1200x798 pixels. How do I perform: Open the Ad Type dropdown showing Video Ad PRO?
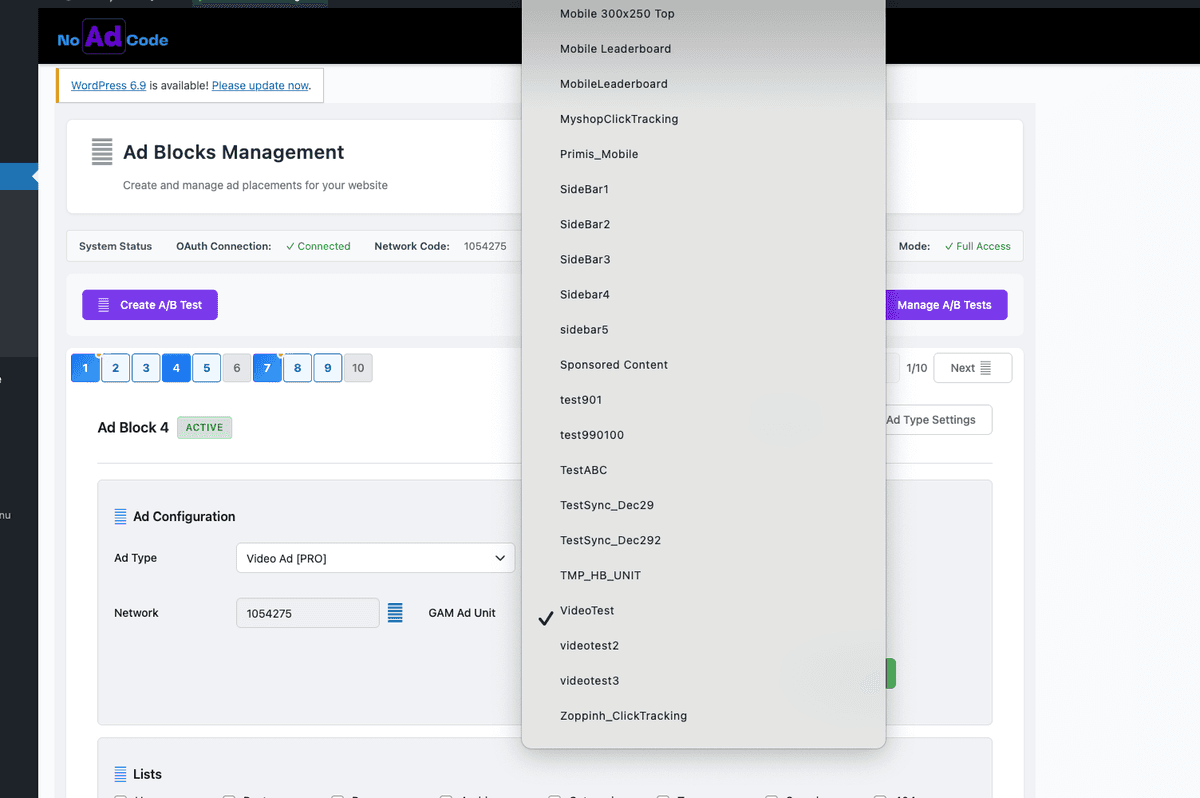[375, 558]
